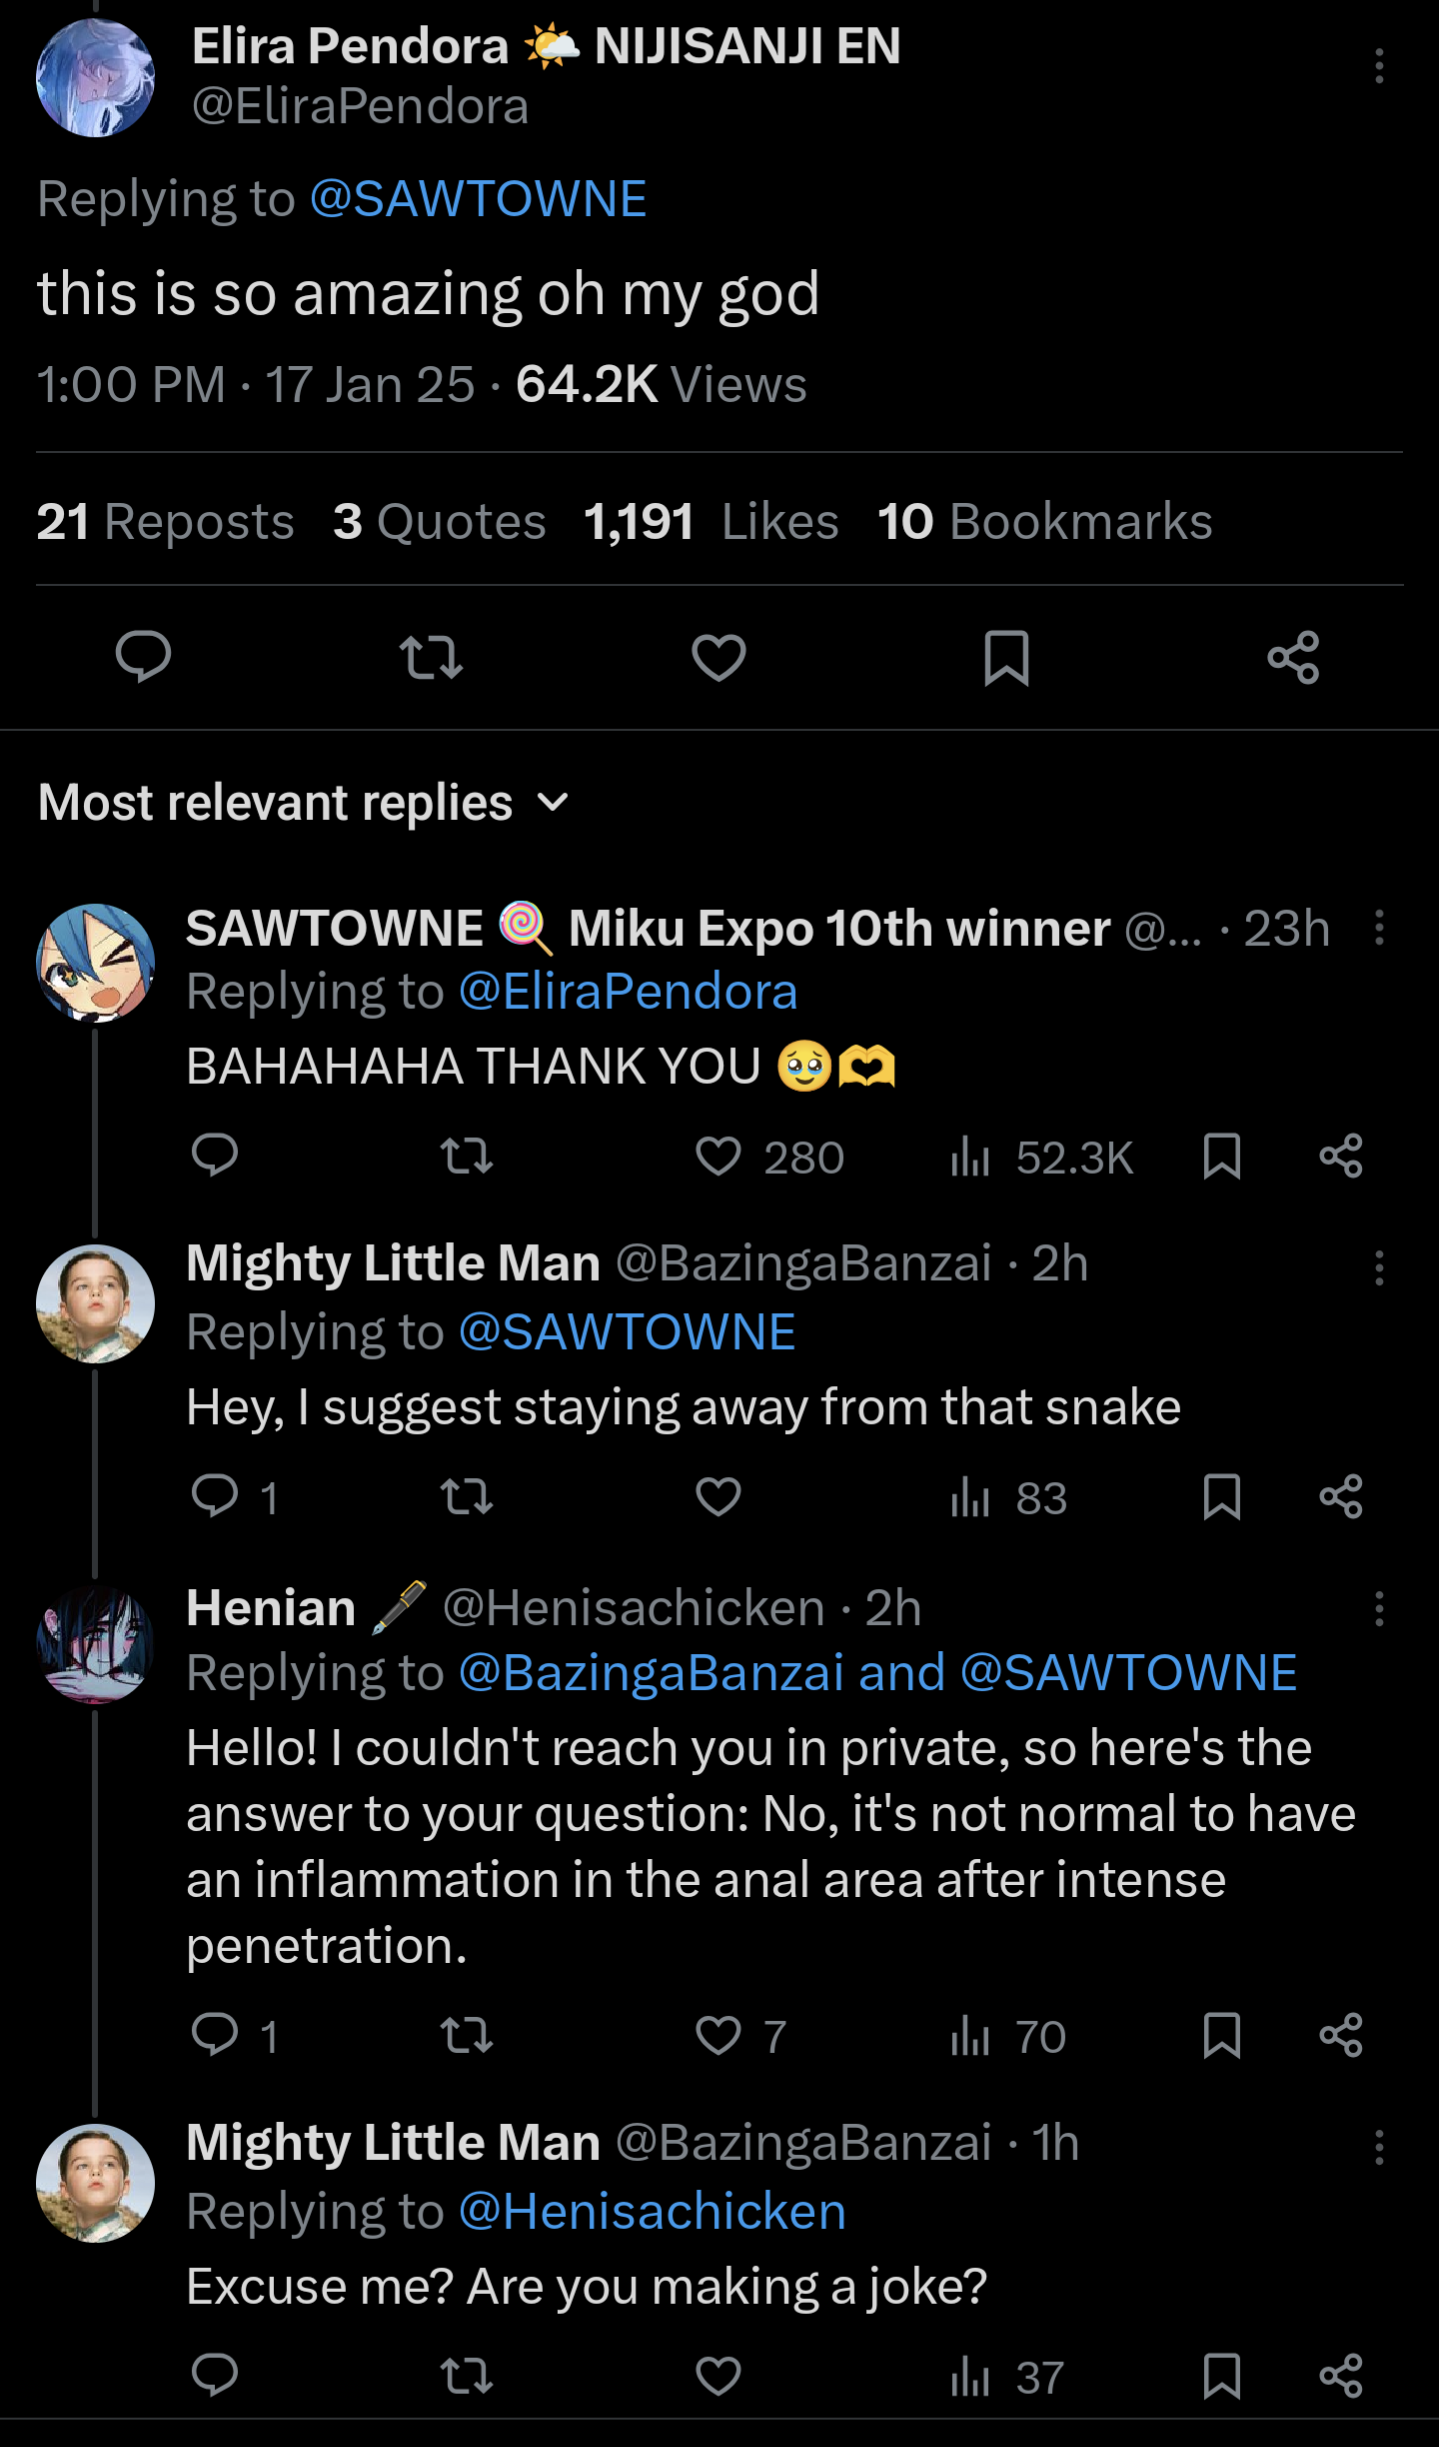The height and width of the screenshot is (2447, 1439).
Task: Open more options menu on Henian's reply
Action: pos(1379,1609)
